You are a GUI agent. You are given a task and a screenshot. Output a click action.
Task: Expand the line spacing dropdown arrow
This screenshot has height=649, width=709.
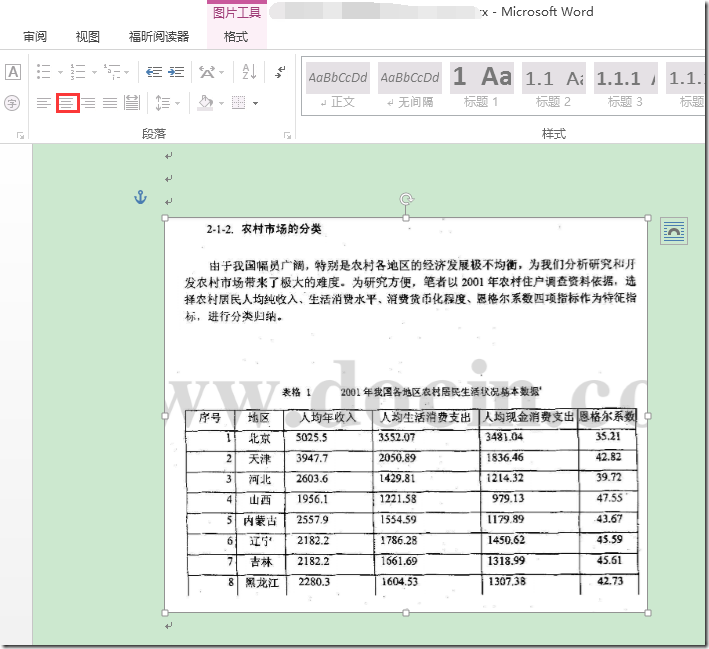(177, 104)
